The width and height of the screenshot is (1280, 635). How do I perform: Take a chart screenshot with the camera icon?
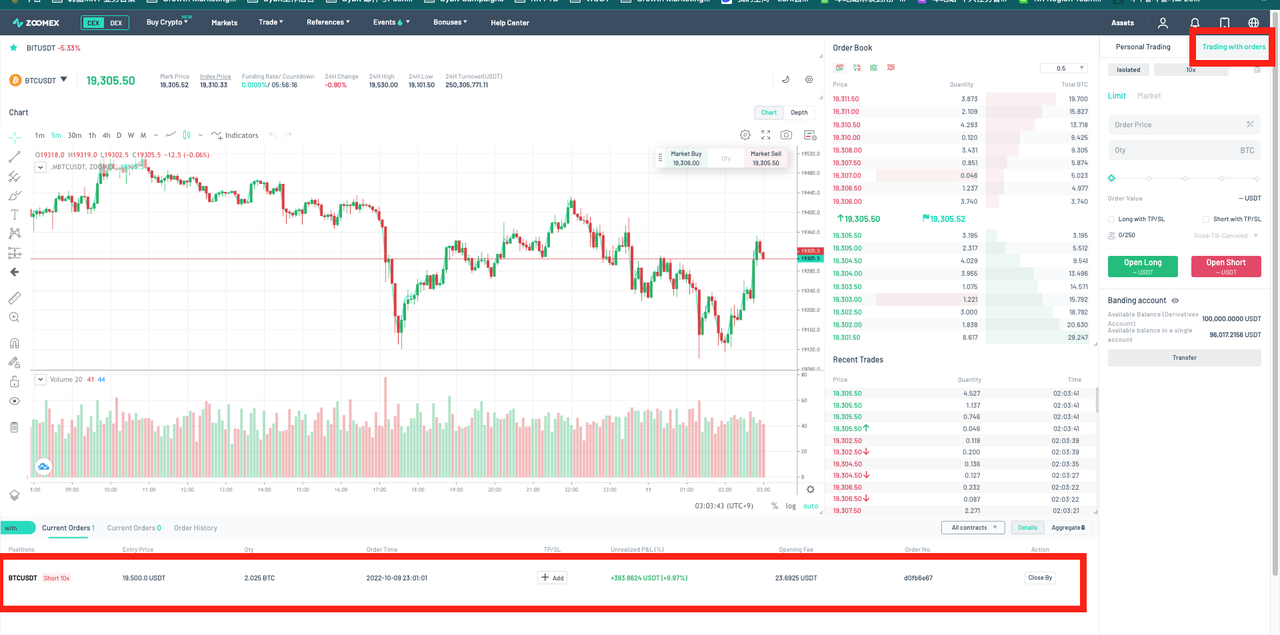[x=787, y=134]
